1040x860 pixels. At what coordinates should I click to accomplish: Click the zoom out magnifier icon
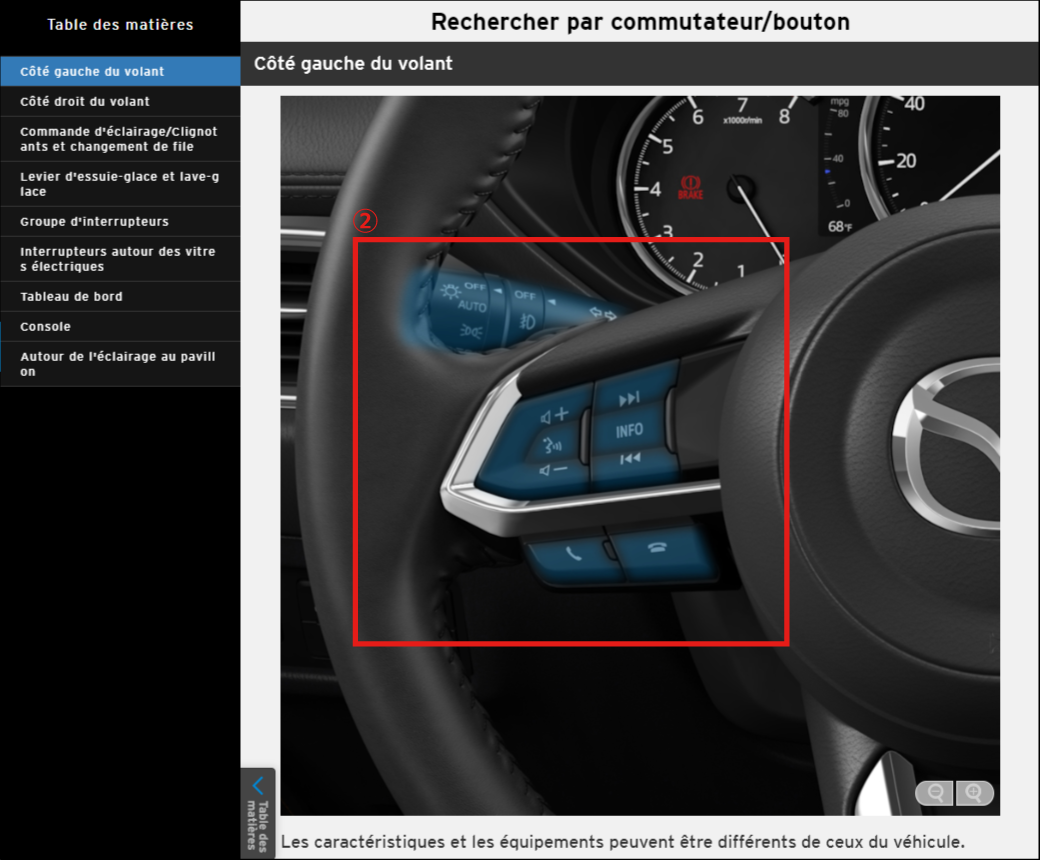pyautogui.click(x=936, y=793)
